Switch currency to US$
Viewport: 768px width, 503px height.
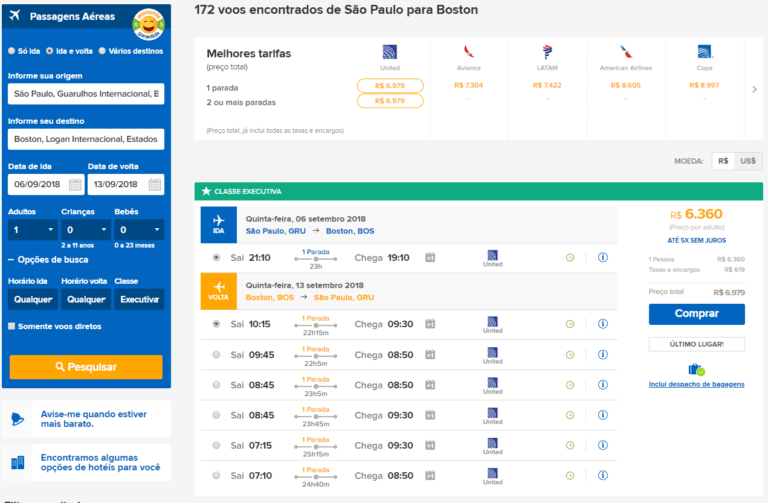click(748, 161)
